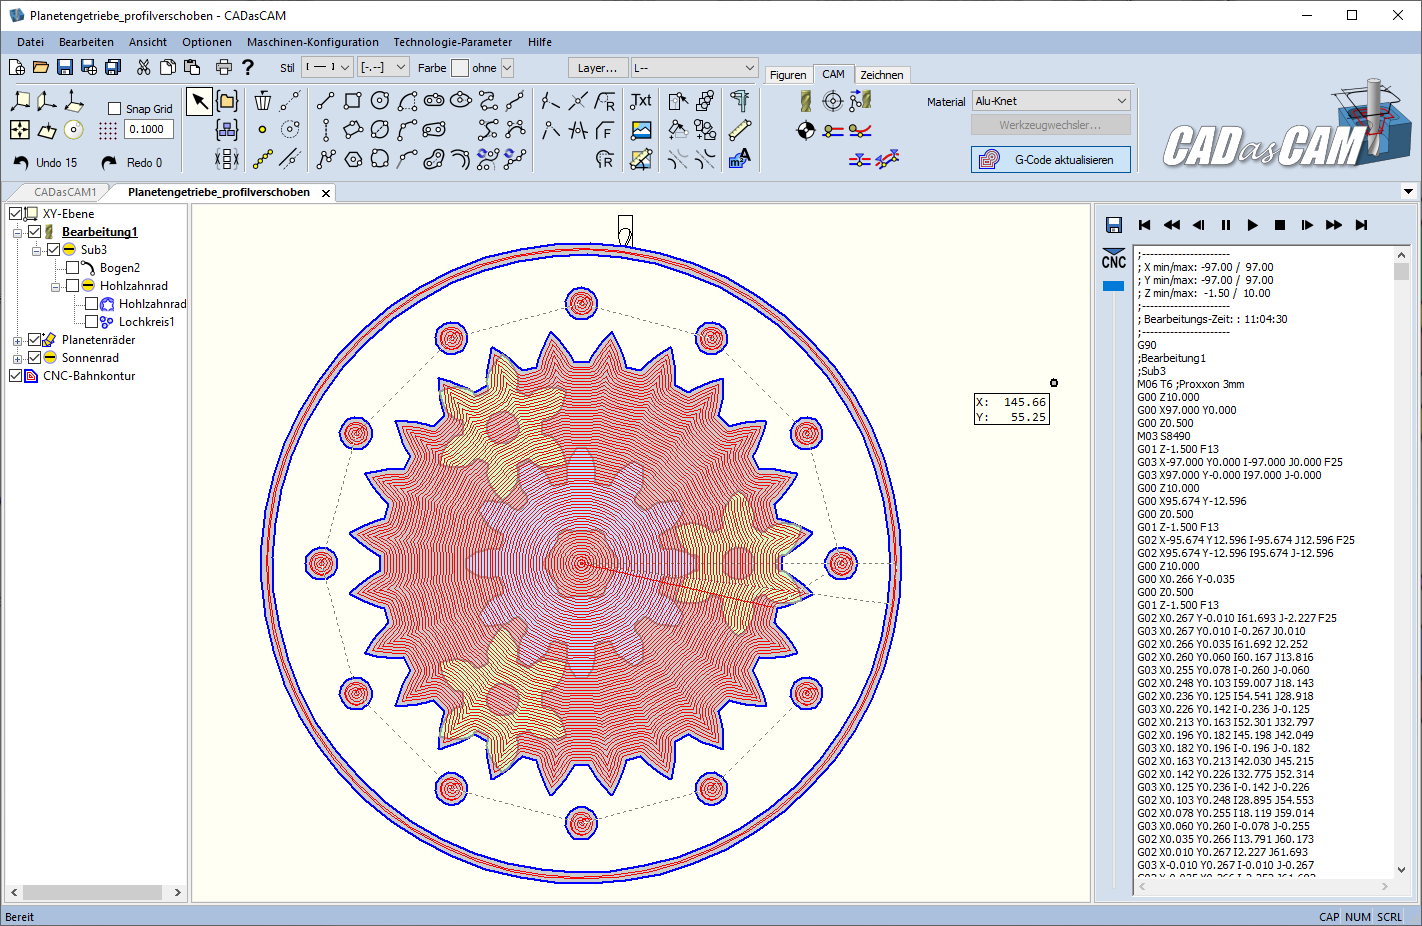Choose the Txt text tool
Viewport: 1422px width, 926px height.
(641, 101)
